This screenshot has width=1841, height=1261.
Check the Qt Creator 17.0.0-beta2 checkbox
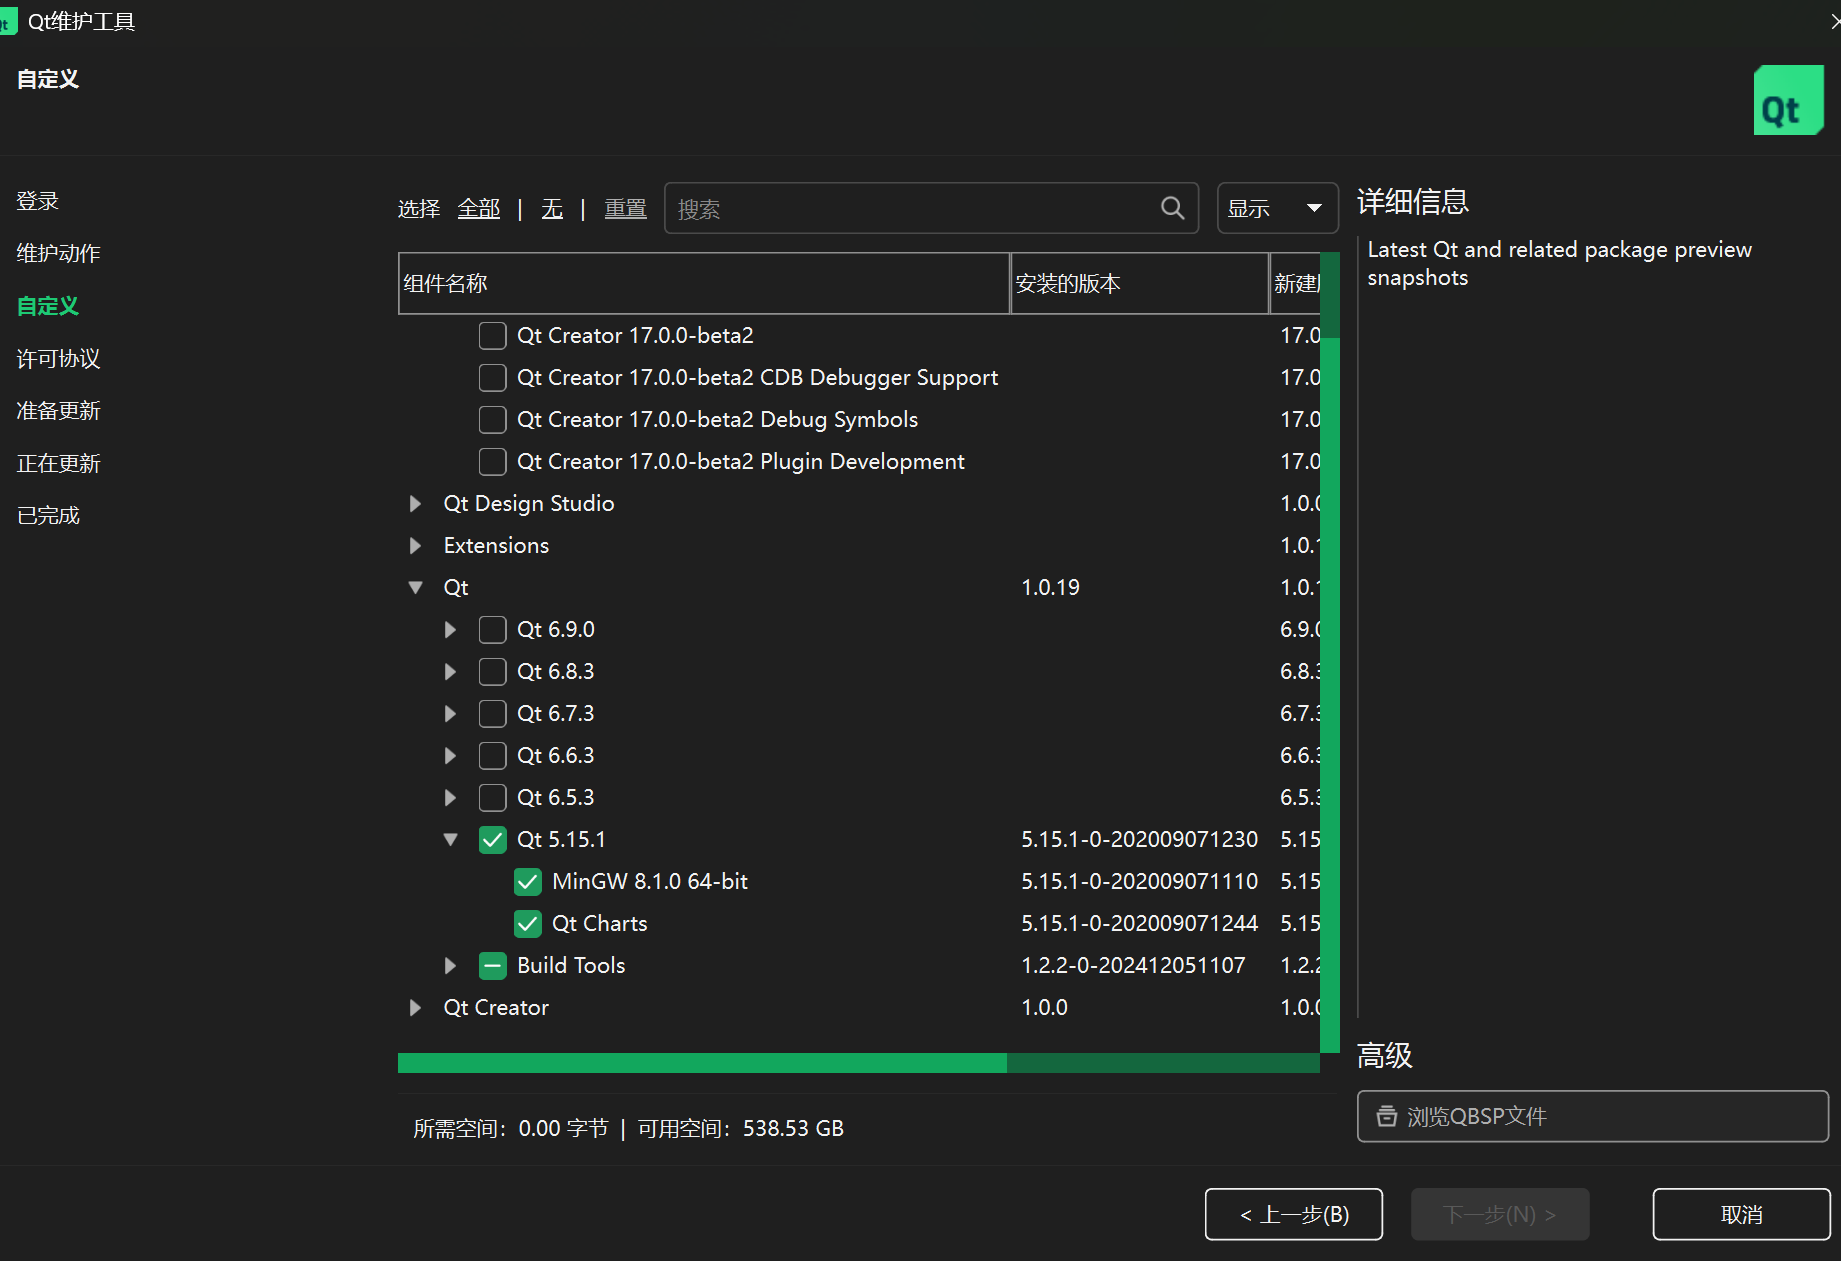tap(492, 336)
